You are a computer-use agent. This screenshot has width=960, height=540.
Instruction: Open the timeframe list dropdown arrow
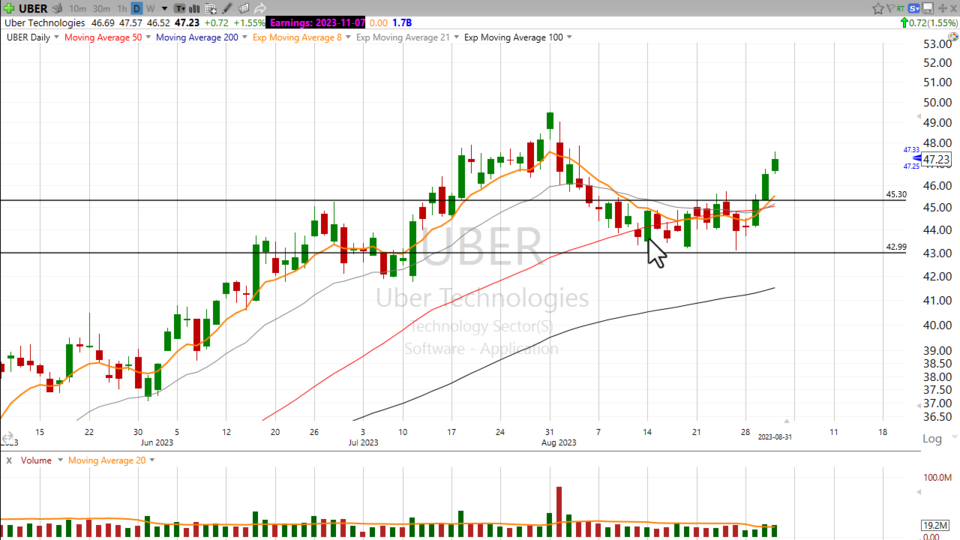point(164,9)
